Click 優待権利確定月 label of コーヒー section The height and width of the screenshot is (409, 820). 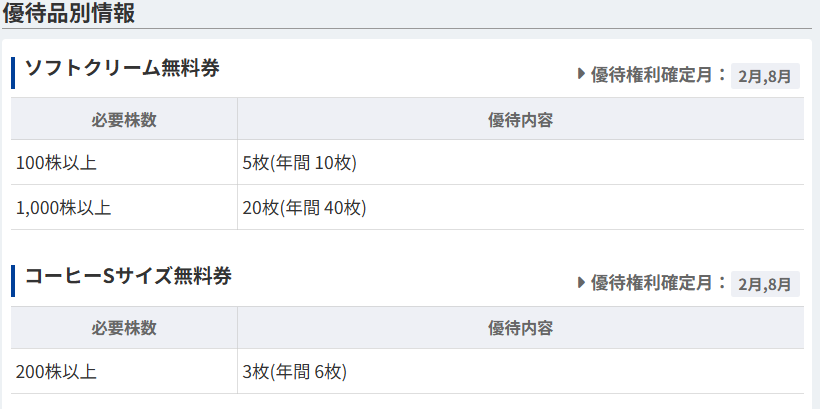(652, 283)
